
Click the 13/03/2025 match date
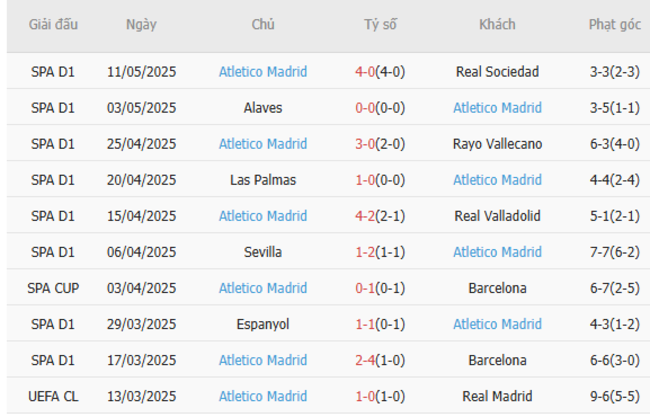tap(141, 396)
